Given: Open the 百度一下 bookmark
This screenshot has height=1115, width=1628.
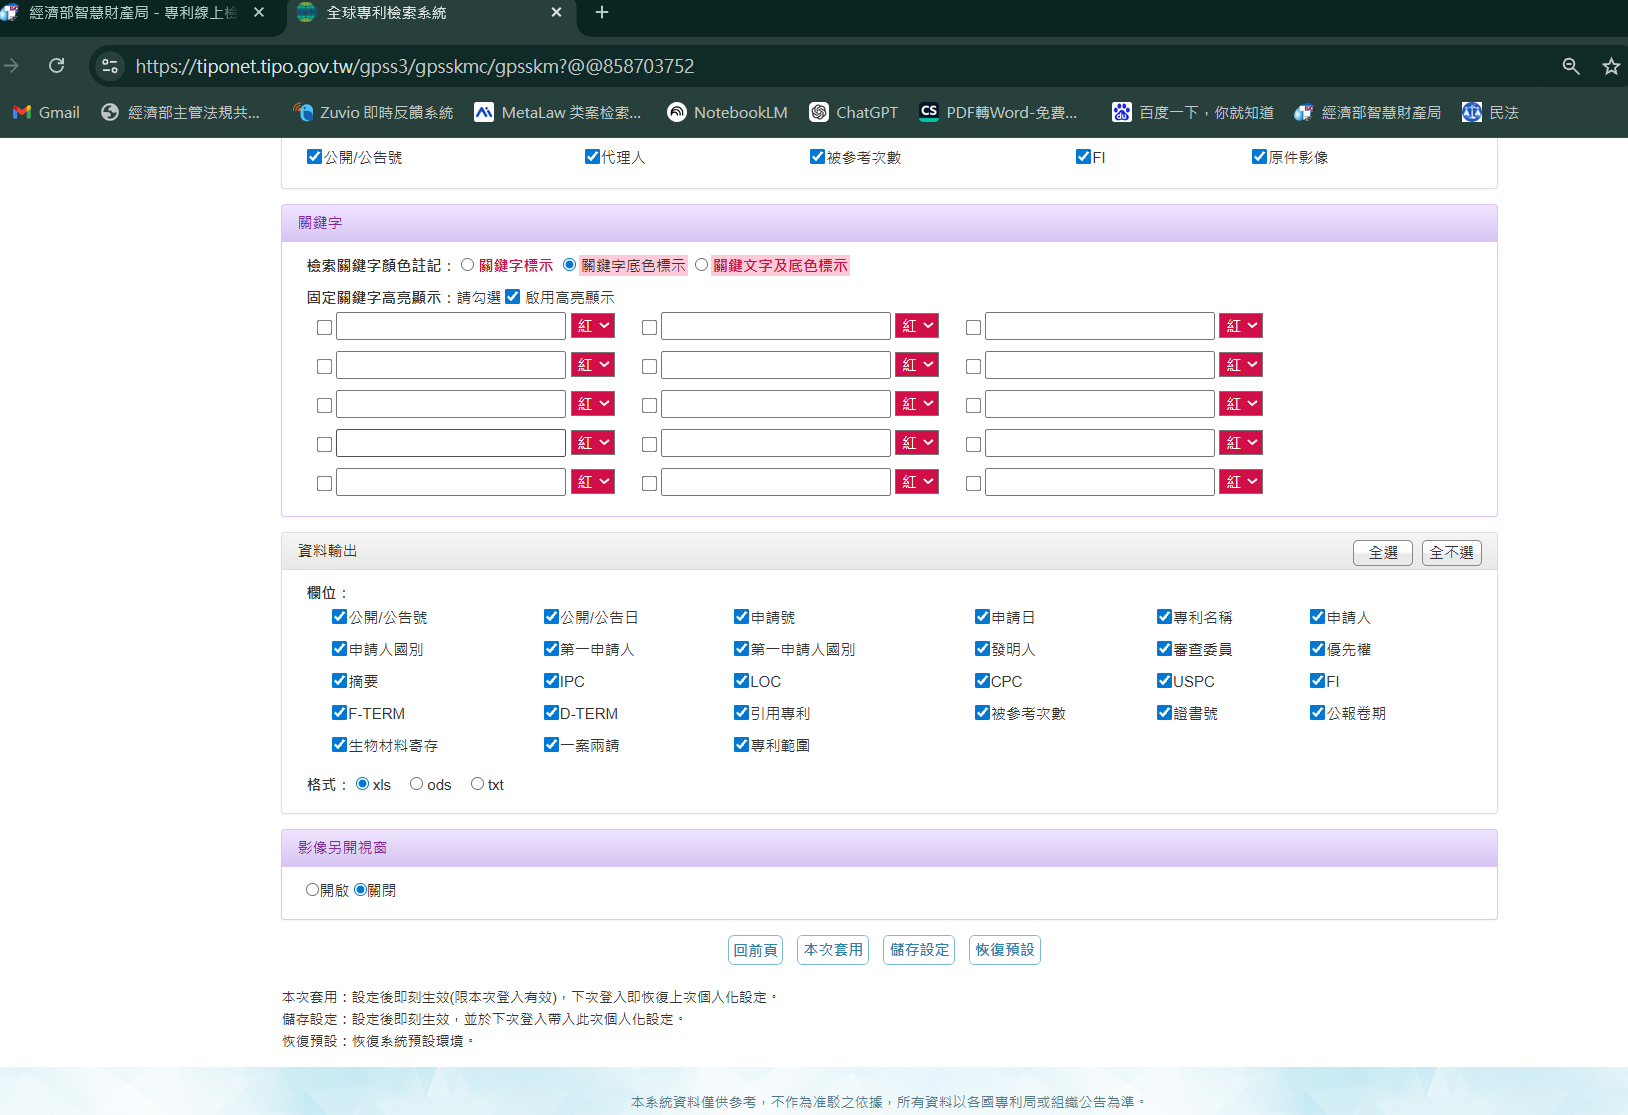Looking at the screenshot, I should click(1193, 112).
